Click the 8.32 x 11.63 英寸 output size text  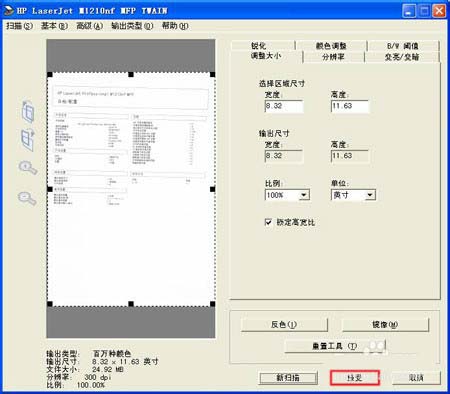(x=125, y=361)
